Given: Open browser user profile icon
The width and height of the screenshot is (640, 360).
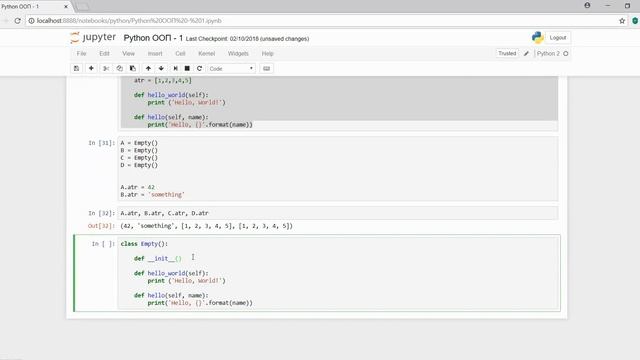Looking at the screenshot, I should (587, 5).
